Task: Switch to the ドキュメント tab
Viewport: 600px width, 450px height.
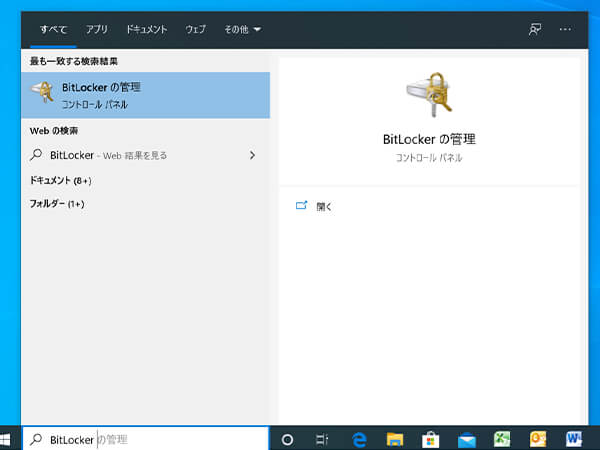Action: (x=147, y=29)
